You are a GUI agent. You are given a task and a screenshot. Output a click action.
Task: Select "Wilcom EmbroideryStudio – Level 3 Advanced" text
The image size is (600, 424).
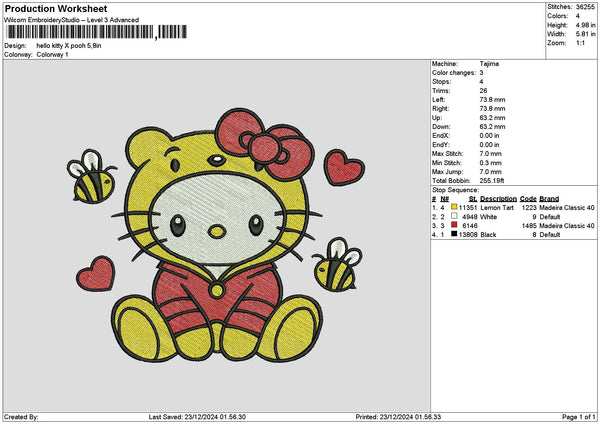click(x=72, y=20)
